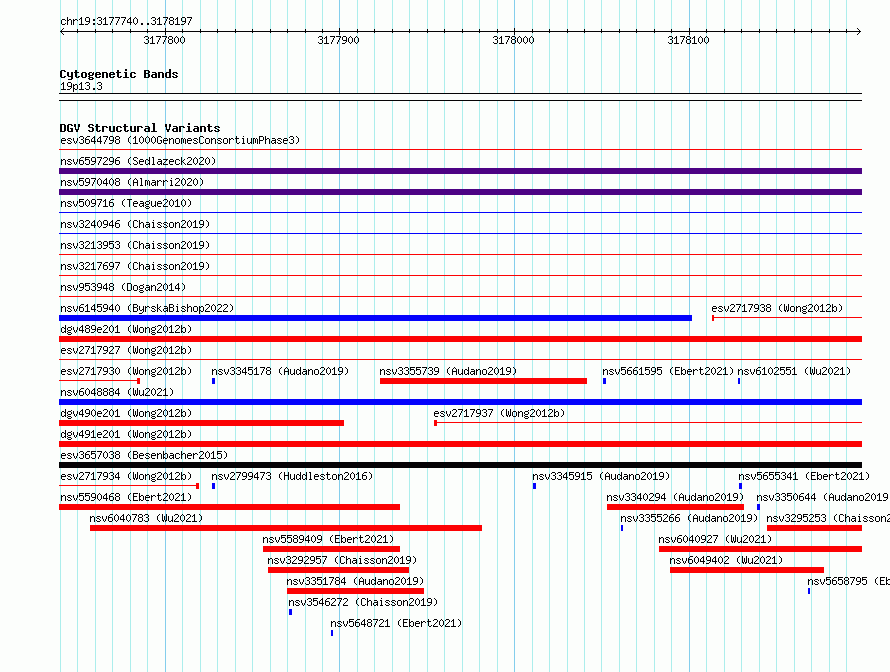
Task: Open the esv2717937 (Wong2012b) variant label
Action: tap(499, 413)
